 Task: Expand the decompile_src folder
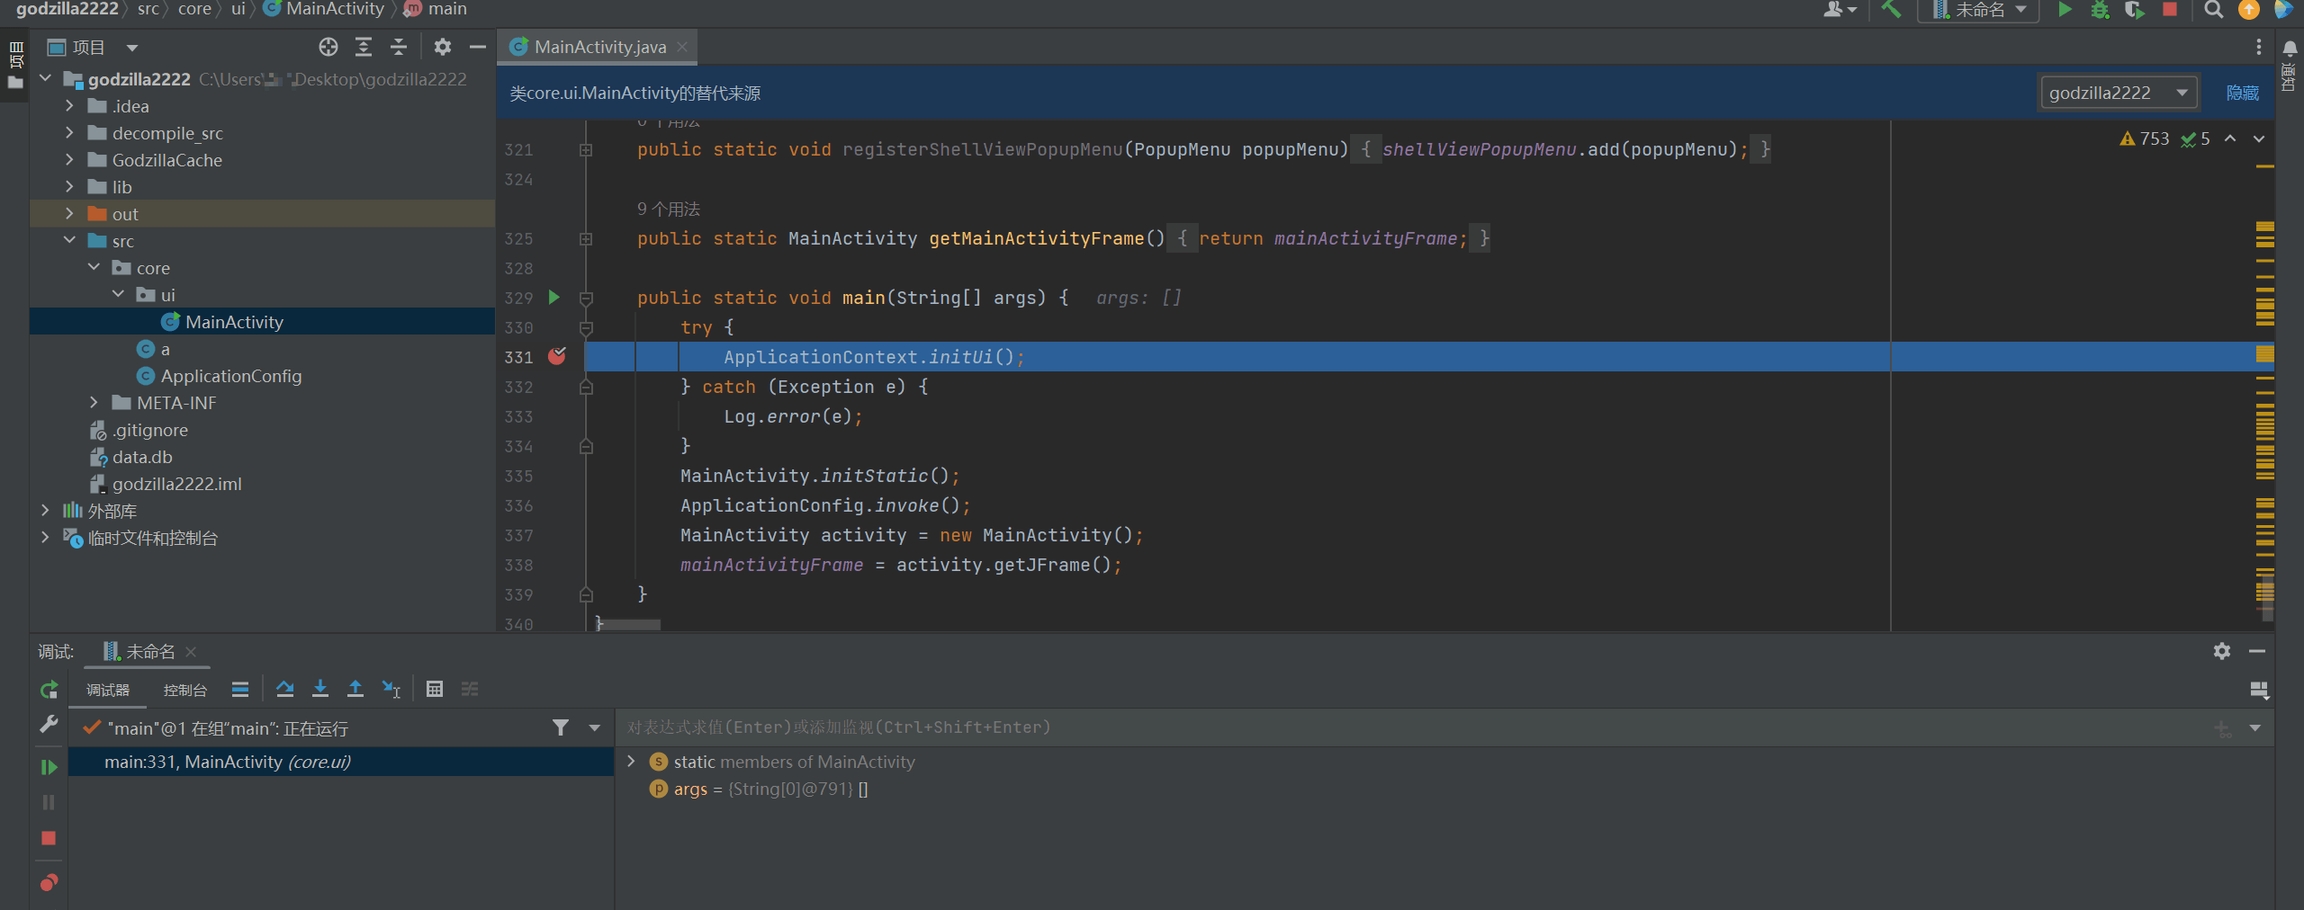coord(69,133)
